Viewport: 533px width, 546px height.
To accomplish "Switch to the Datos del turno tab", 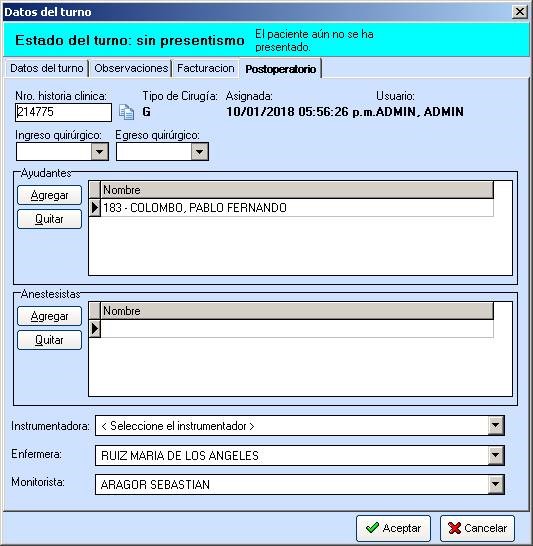I will [x=47, y=68].
